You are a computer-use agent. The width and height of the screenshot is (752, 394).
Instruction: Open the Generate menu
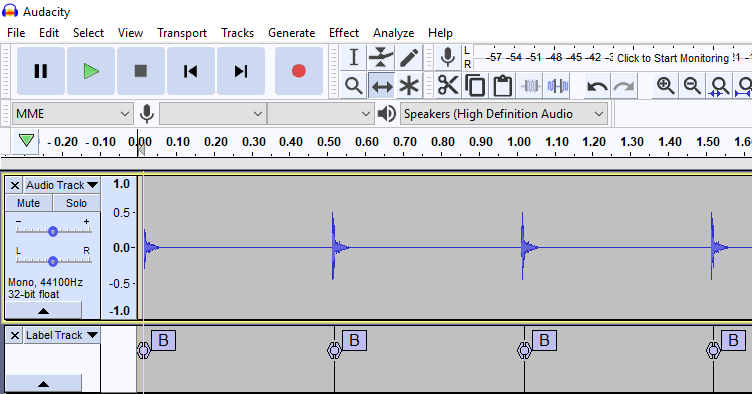pyautogui.click(x=291, y=33)
